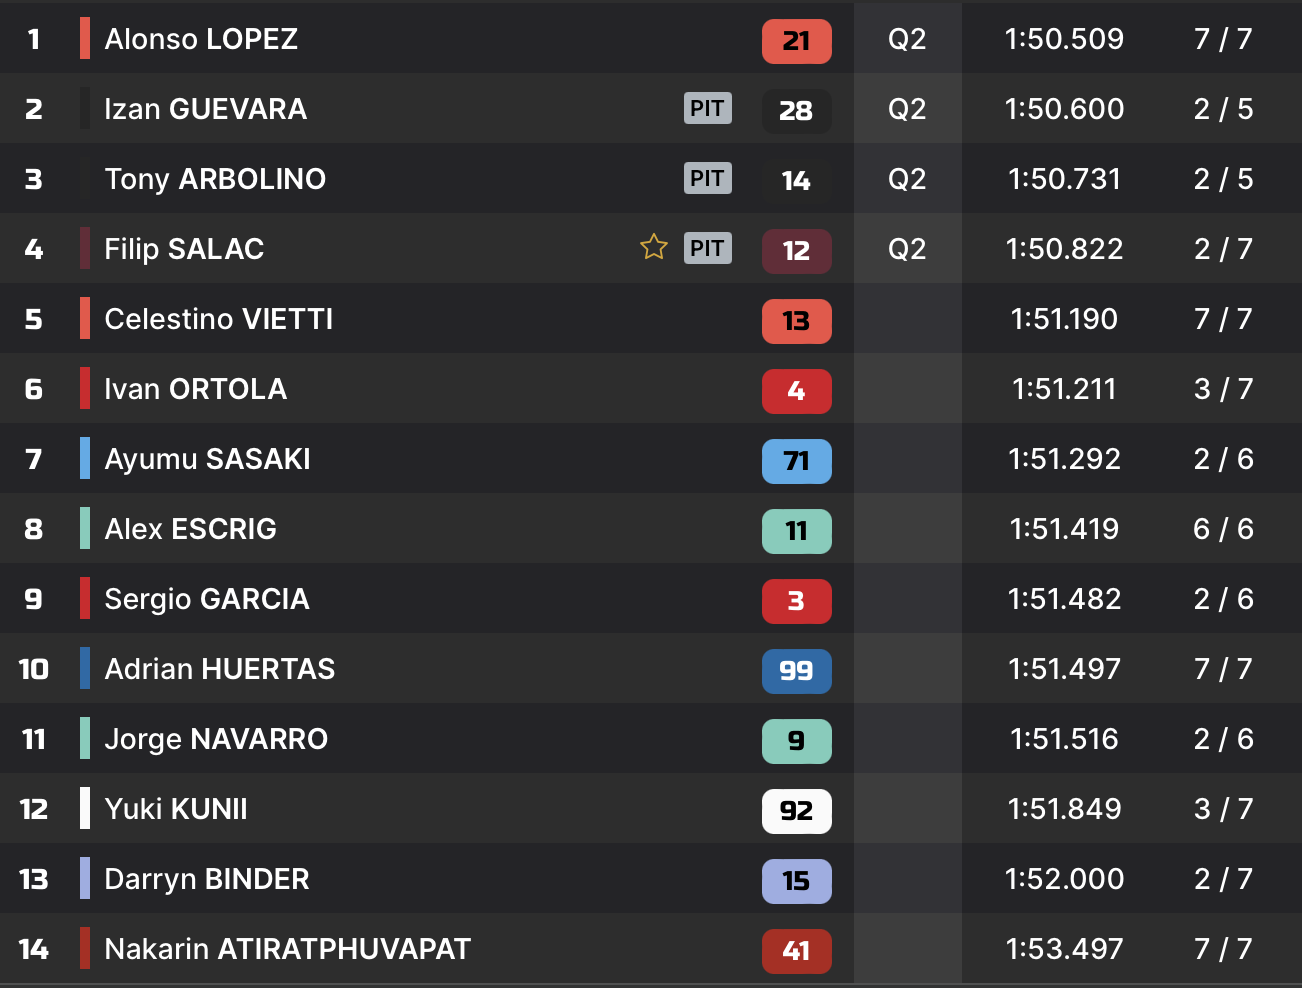Click the lavender number 15 badge
1302x988 pixels.
796,881
